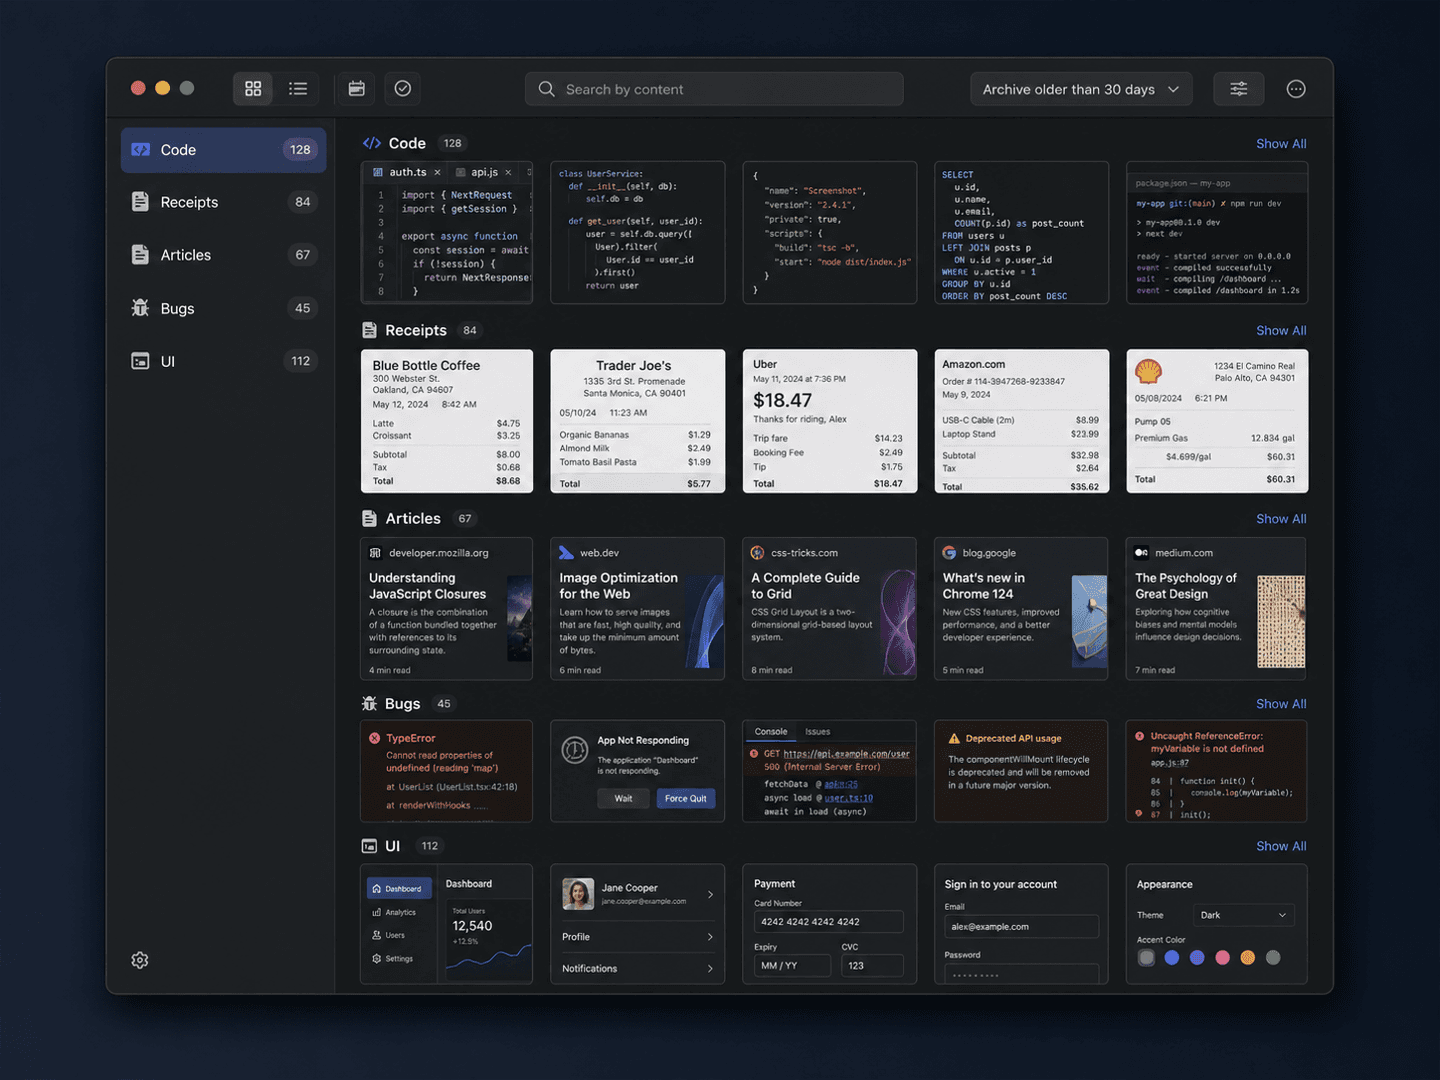Open Archive older than 30 days dropdown
This screenshot has width=1440, height=1080.
[x=1081, y=89]
